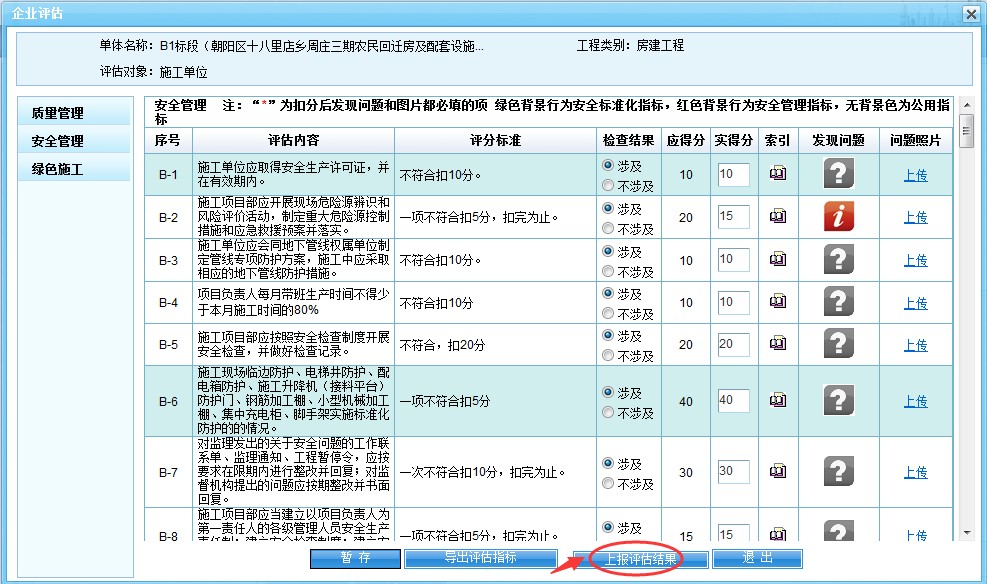
Task: Click the score input field in row B-2
Action: [733, 217]
